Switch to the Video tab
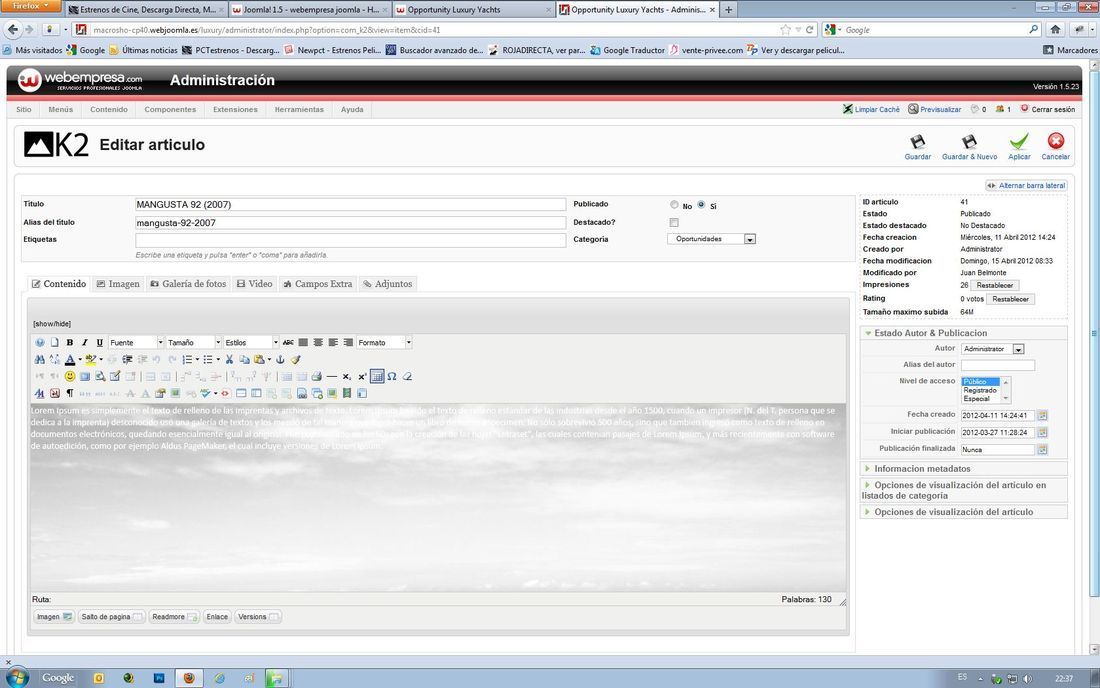 254,284
